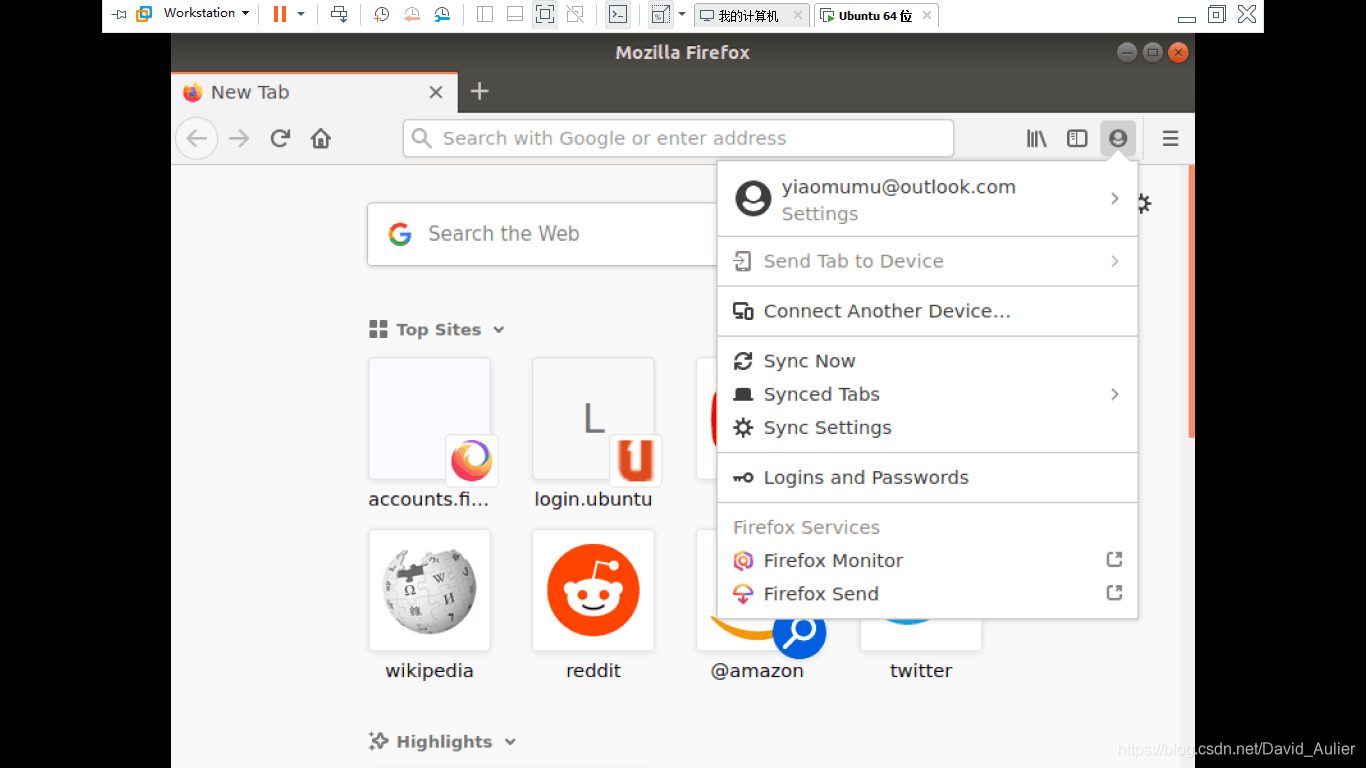Revert to the previous VMware snapshot
Image resolution: width=1366 pixels, height=768 pixels.
click(x=412, y=14)
